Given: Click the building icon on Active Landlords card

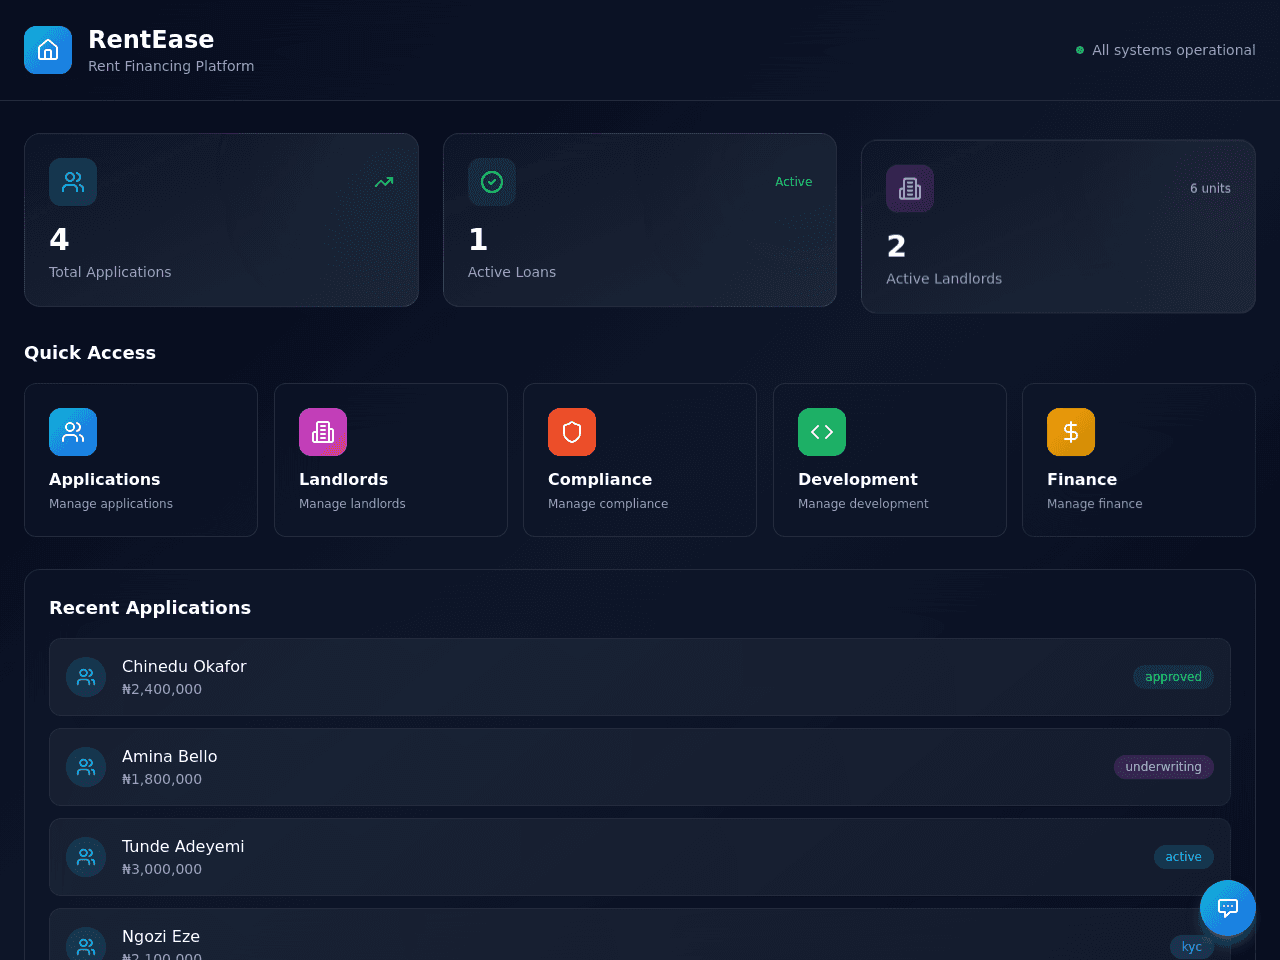Looking at the screenshot, I should point(910,188).
